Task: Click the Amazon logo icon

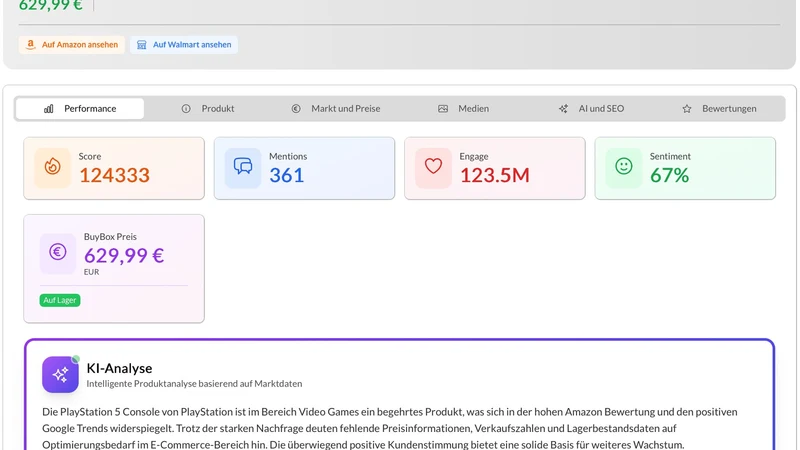Action: pos(31,45)
